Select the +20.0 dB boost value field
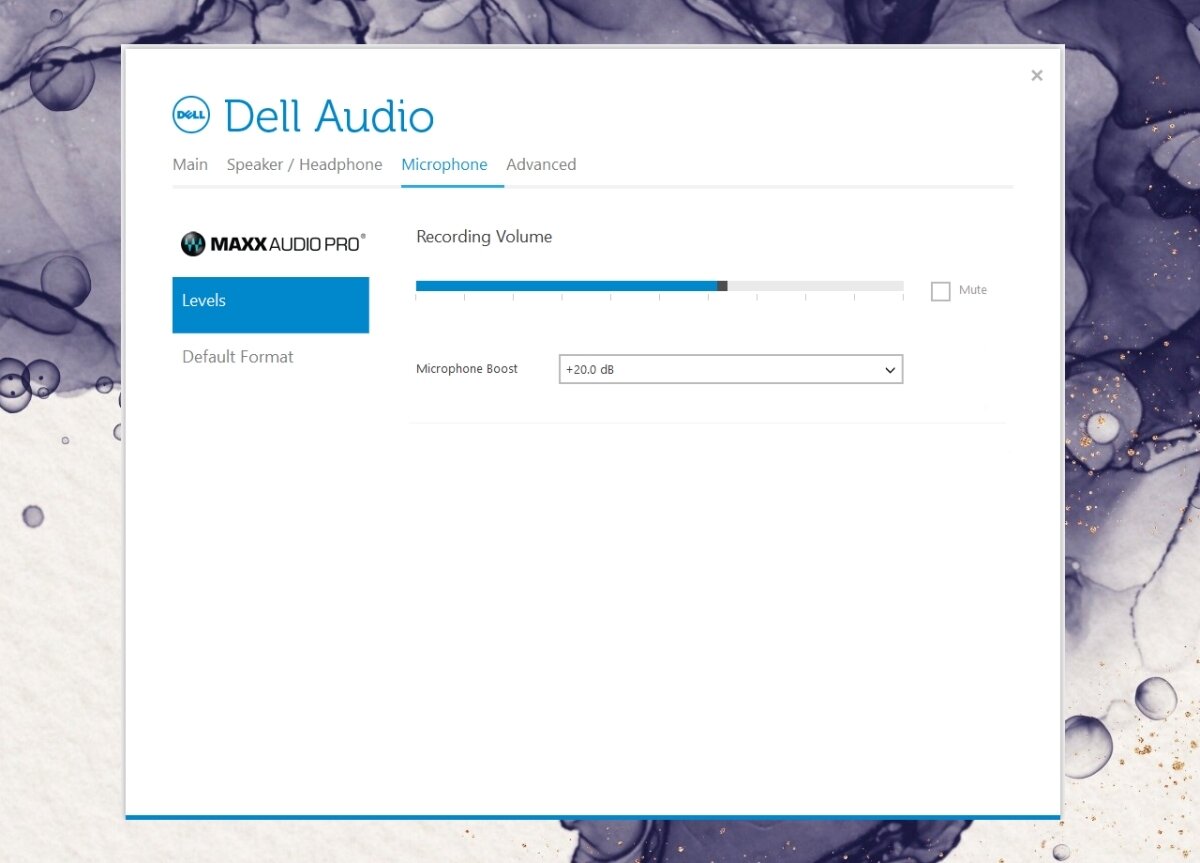Screen dimensions: 1200x863 tap(700, 369)
